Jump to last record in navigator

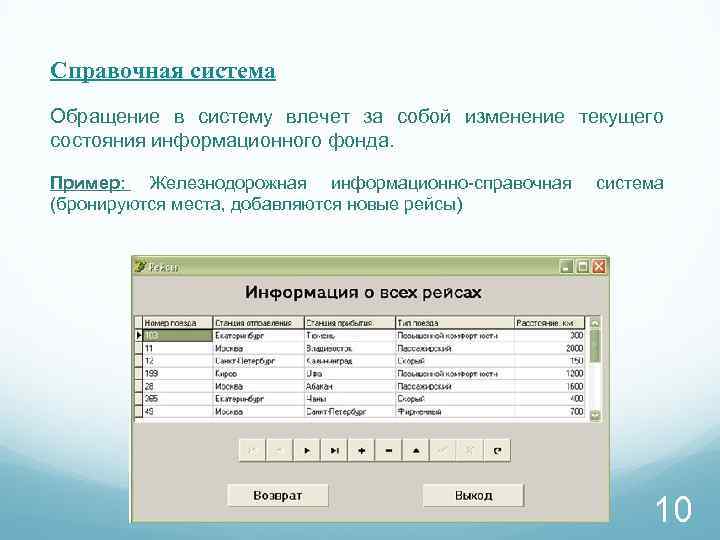coord(334,450)
